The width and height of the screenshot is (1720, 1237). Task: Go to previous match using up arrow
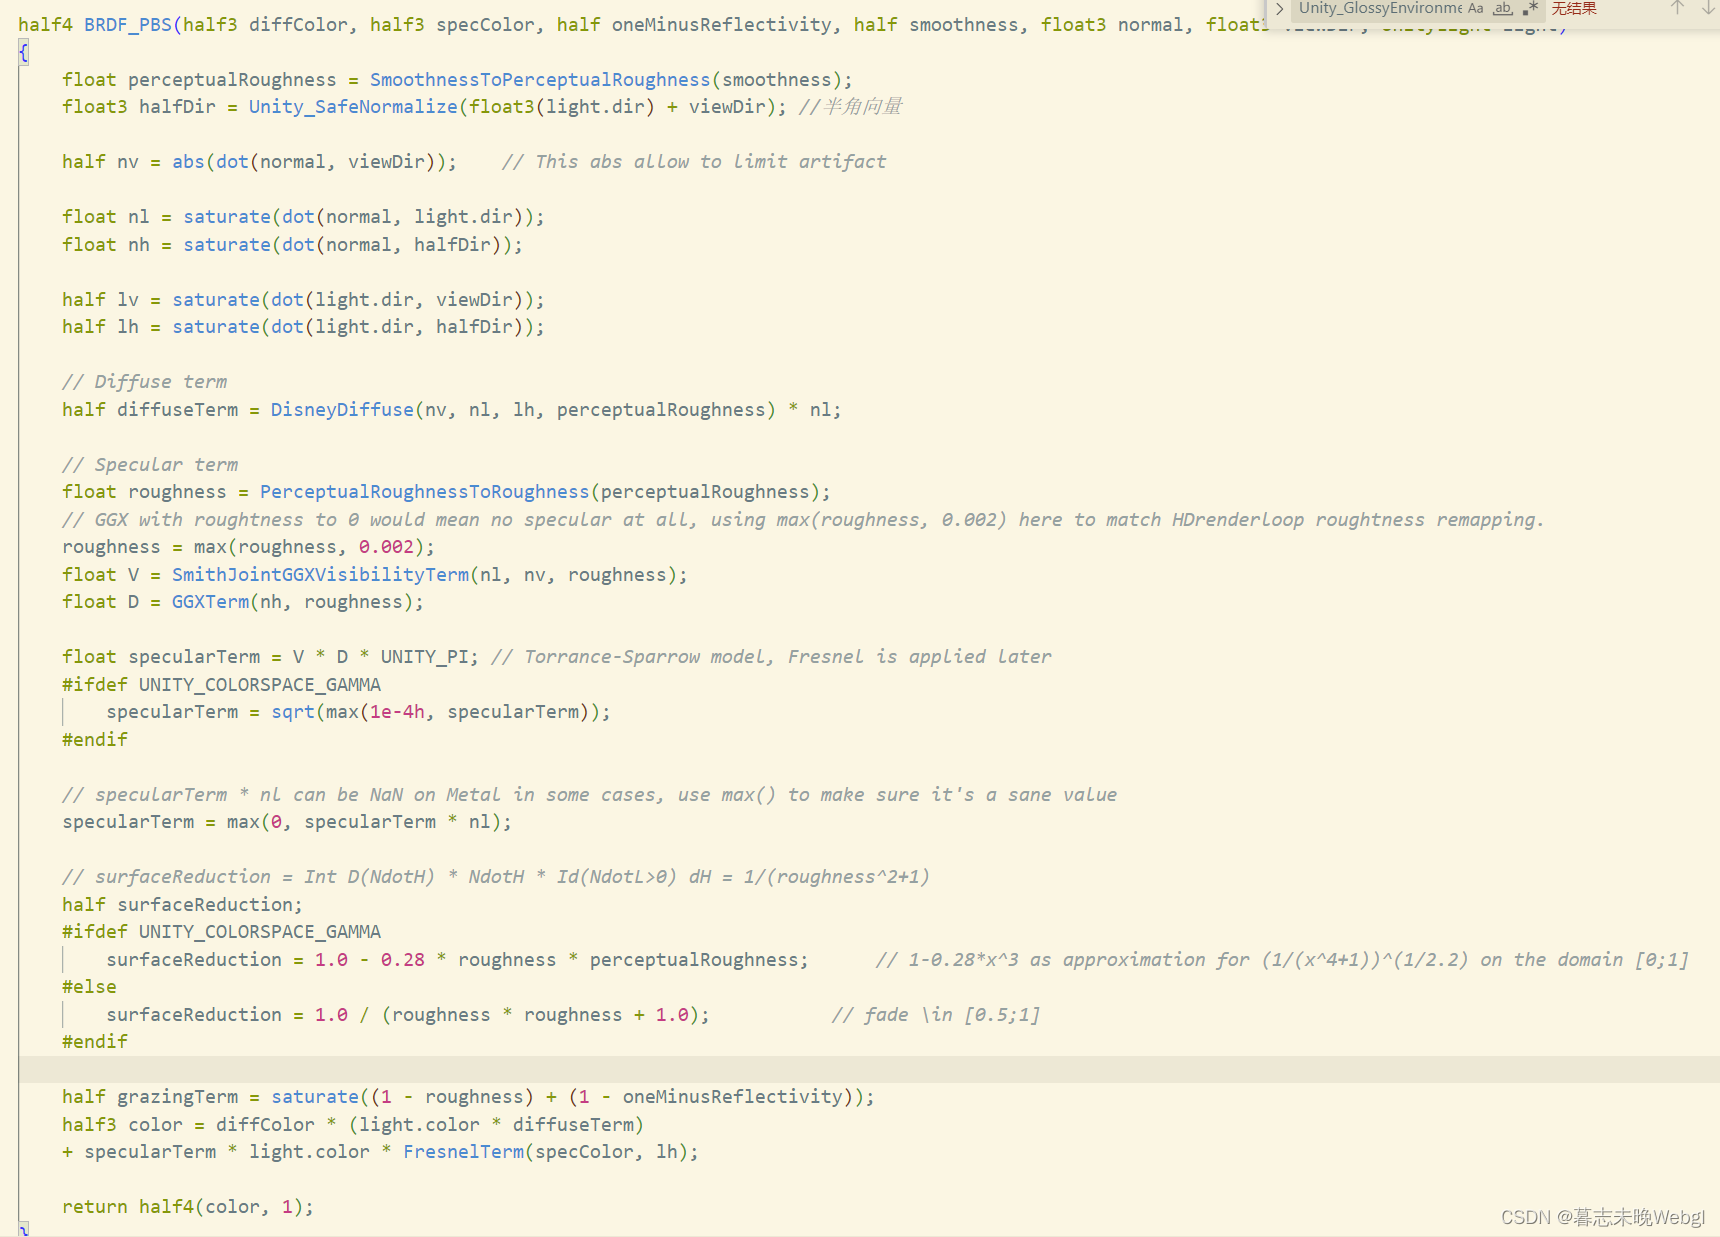[1677, 8]
